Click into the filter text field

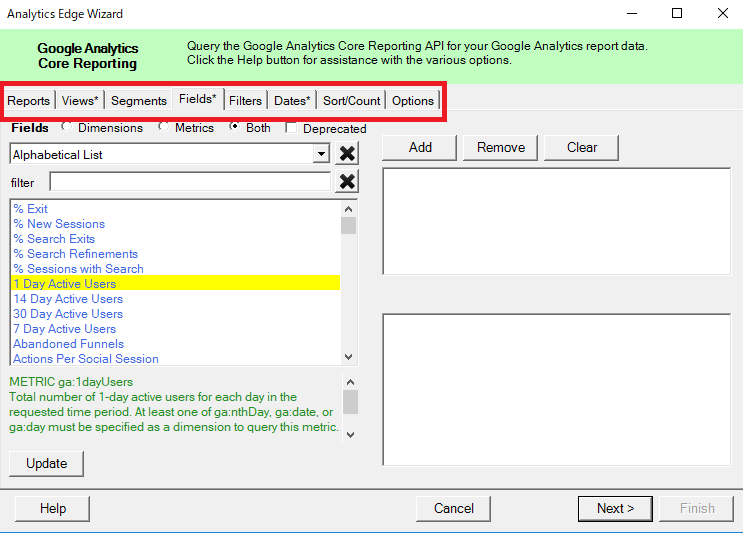pos(190,182)
